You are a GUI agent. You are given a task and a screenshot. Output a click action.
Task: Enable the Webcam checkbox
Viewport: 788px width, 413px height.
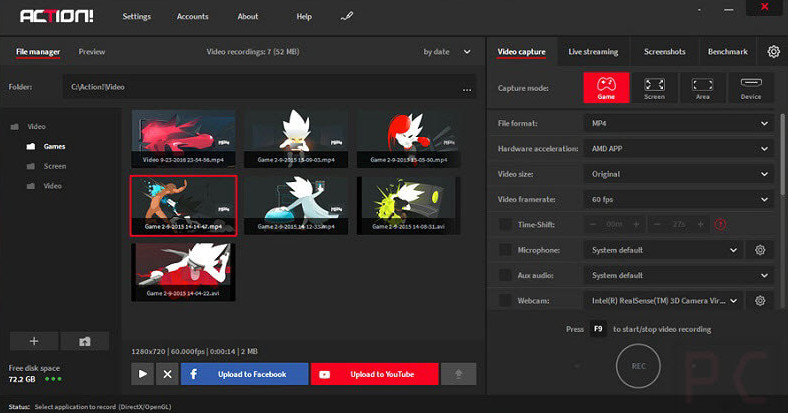coord(505,300)
